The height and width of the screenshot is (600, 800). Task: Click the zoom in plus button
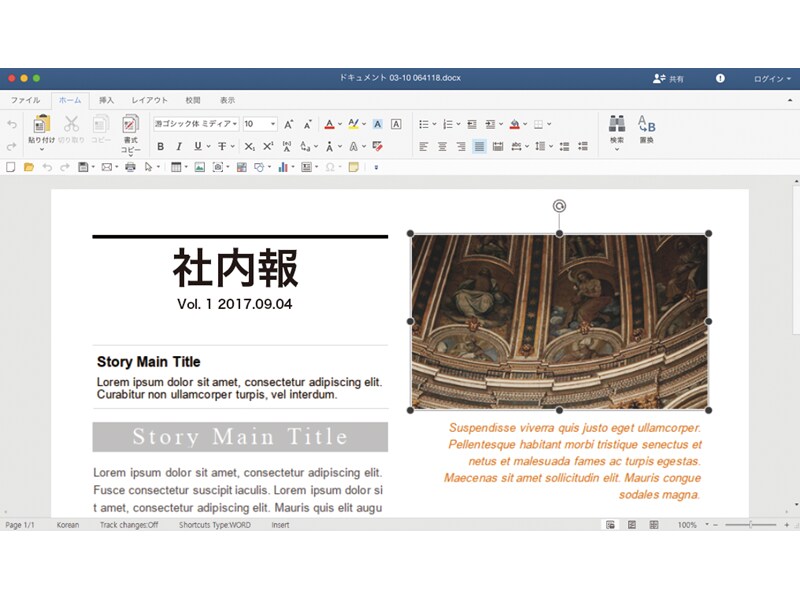[787, 525]
